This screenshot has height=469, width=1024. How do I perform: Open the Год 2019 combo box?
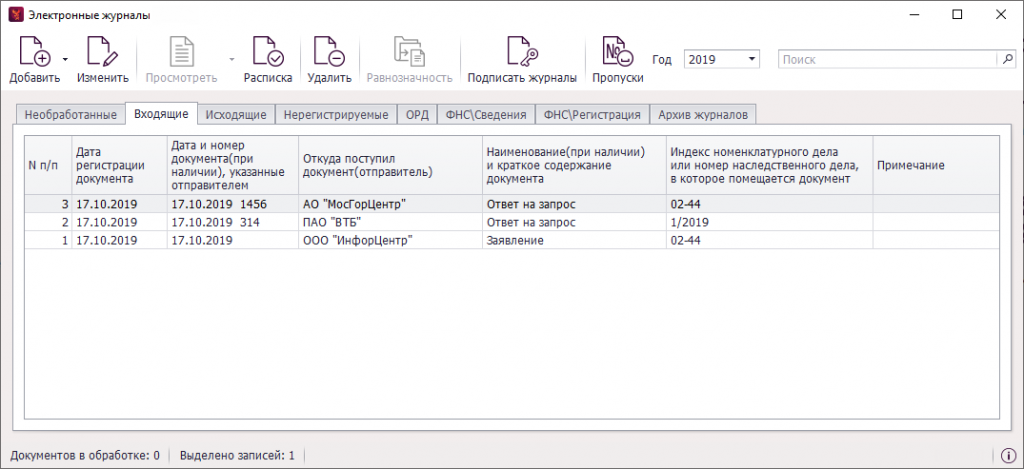[722, 59]
